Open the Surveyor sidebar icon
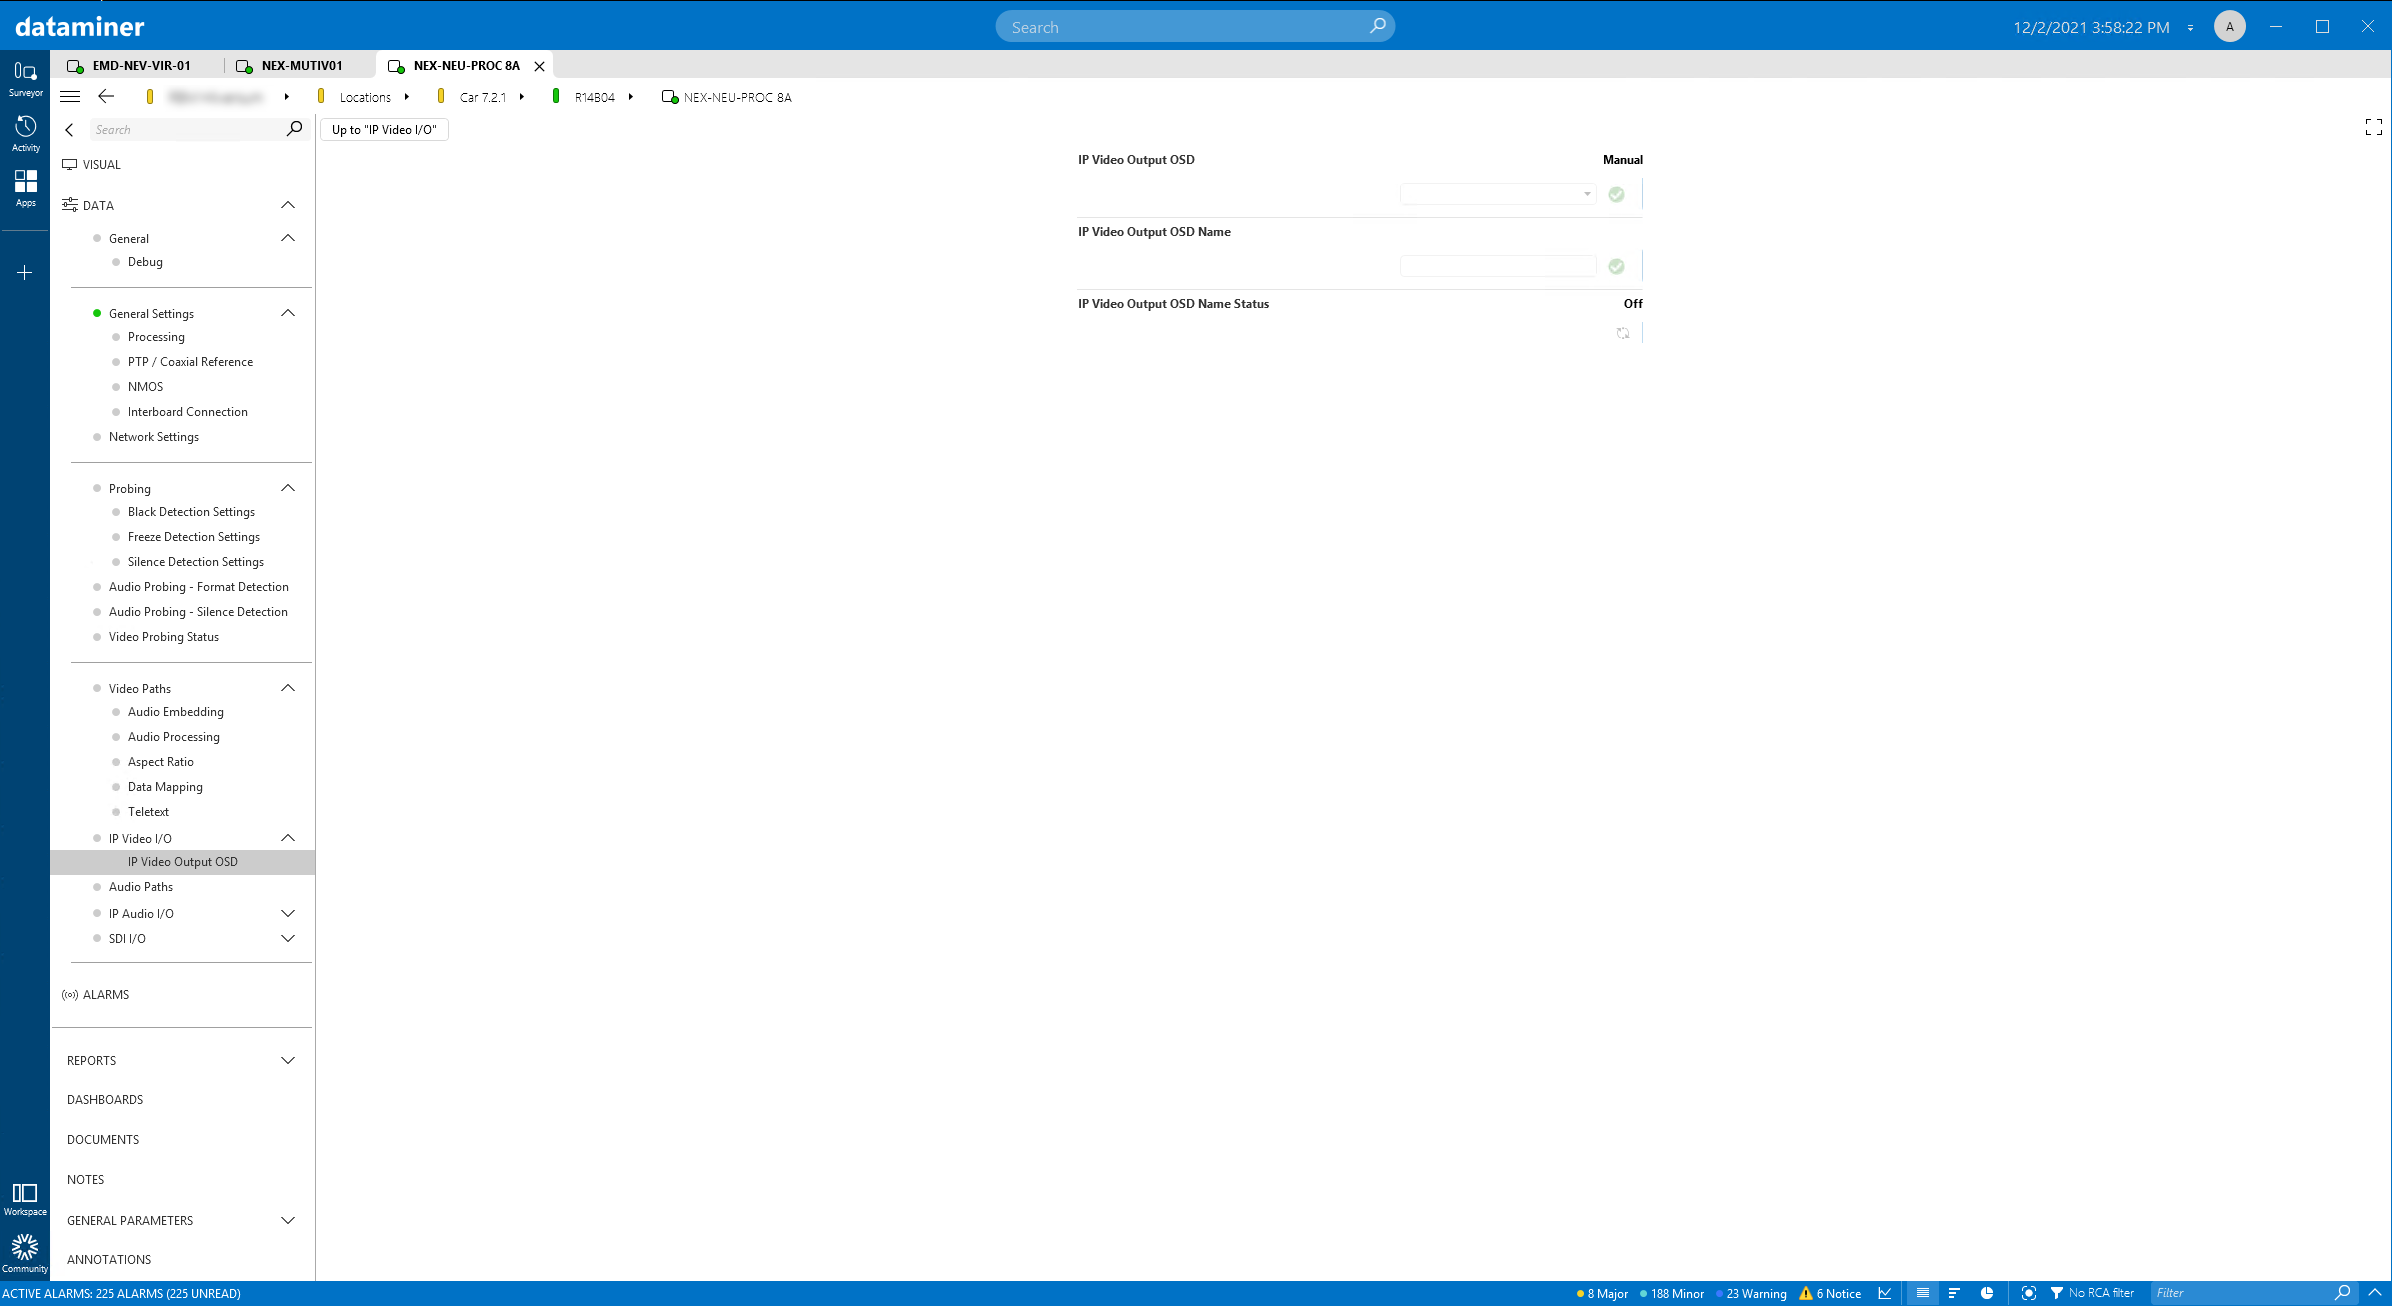This screenshot has width=2392, height=1306. [x=25, y=79]
